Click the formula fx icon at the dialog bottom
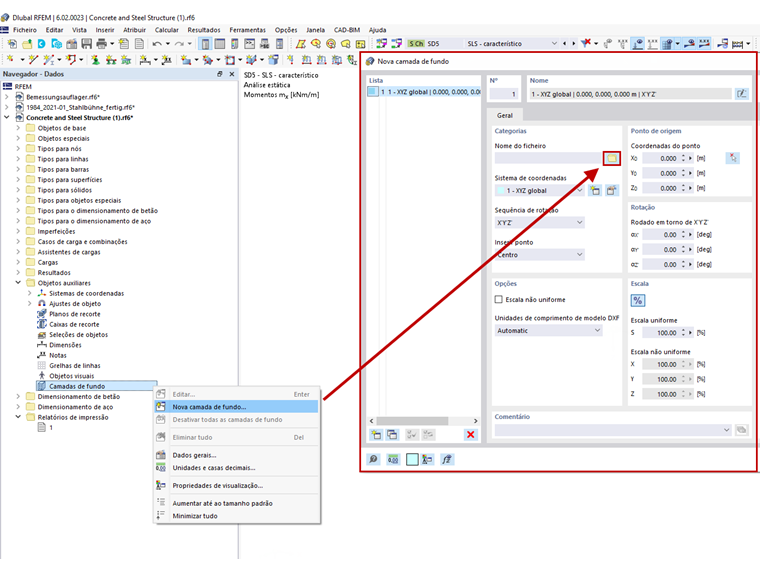 coord(446,459)
